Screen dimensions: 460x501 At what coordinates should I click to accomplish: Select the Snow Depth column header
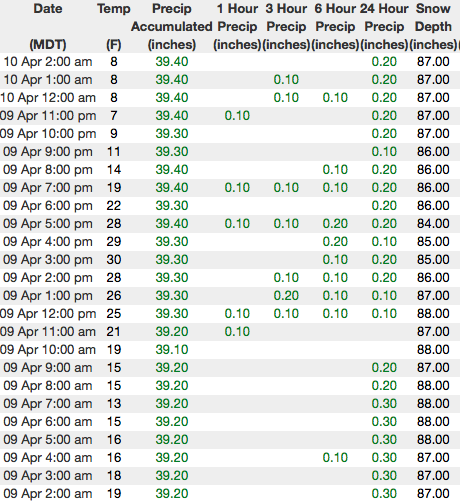click(433, 26)
